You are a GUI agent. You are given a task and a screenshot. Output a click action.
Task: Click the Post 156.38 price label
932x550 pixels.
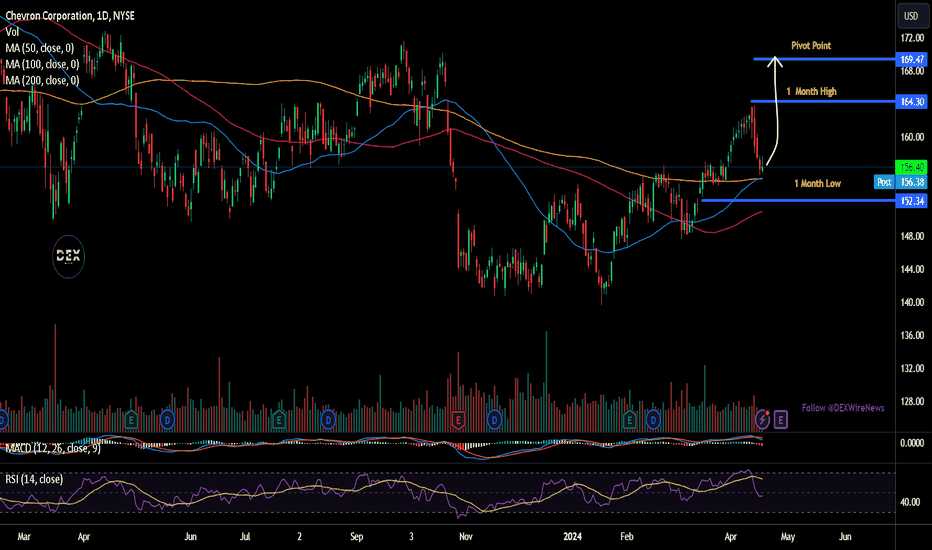[900, 182]
